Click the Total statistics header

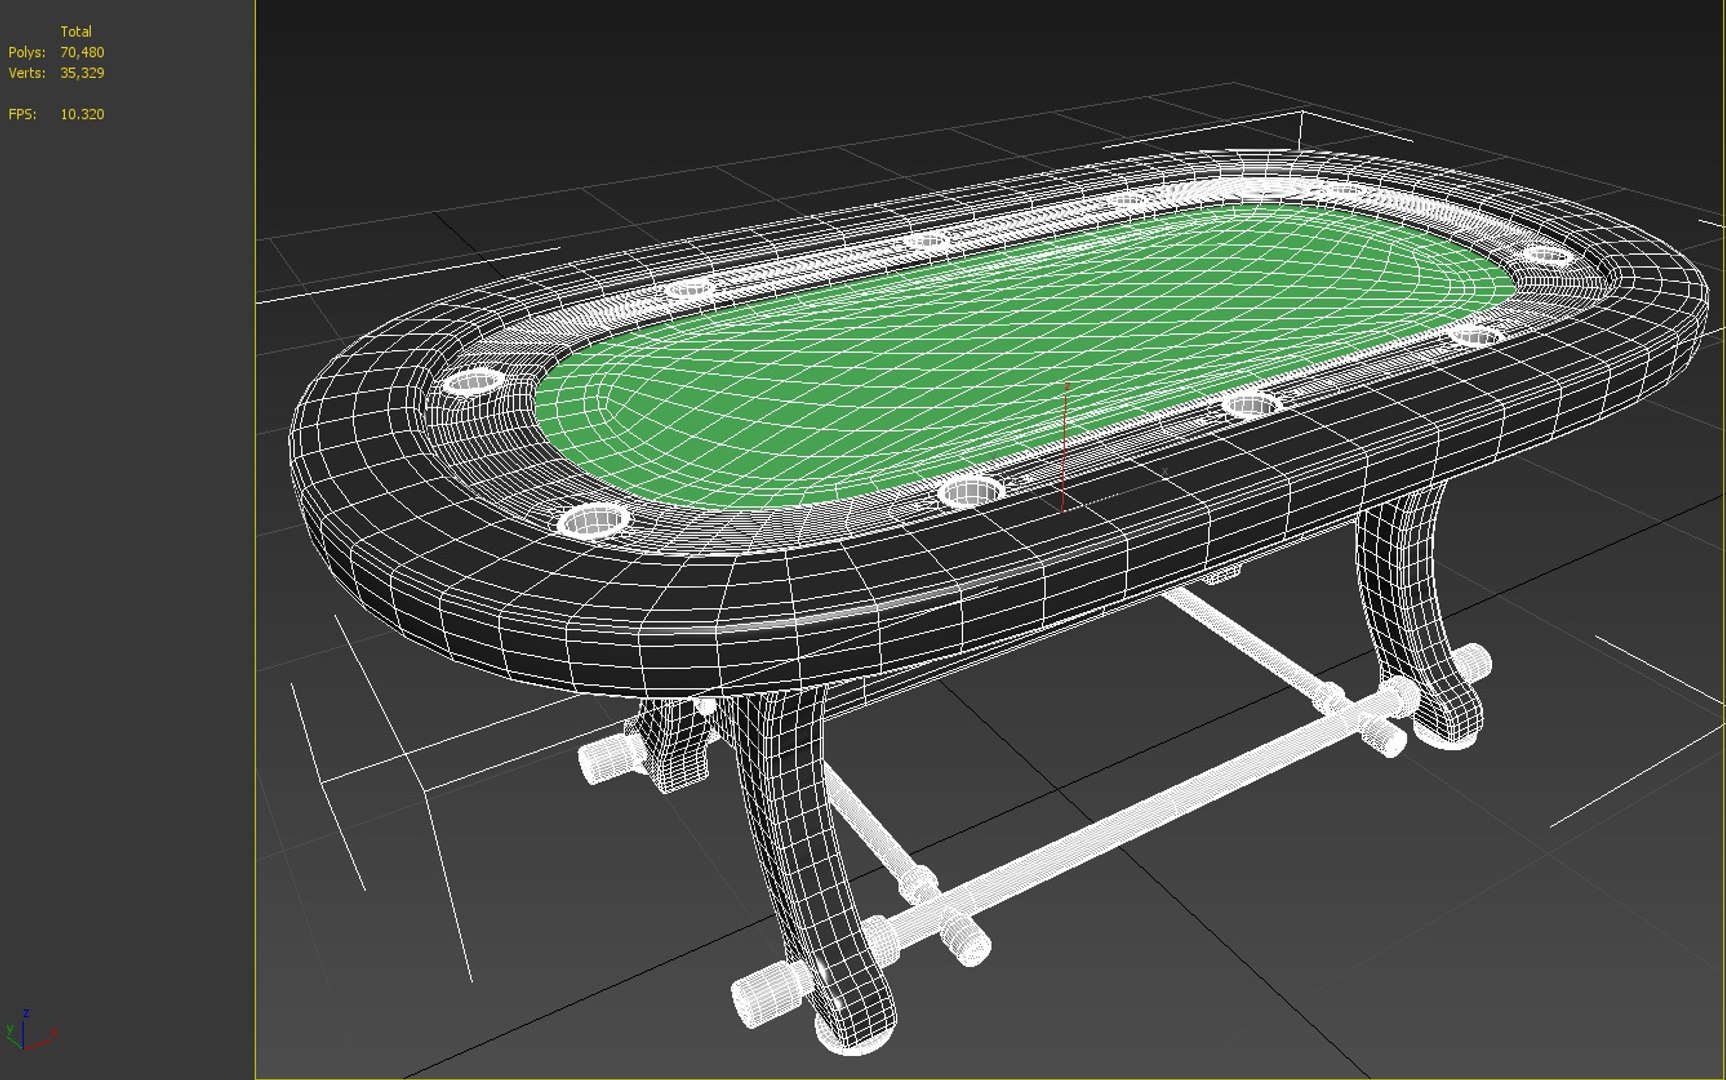[76, 32]
